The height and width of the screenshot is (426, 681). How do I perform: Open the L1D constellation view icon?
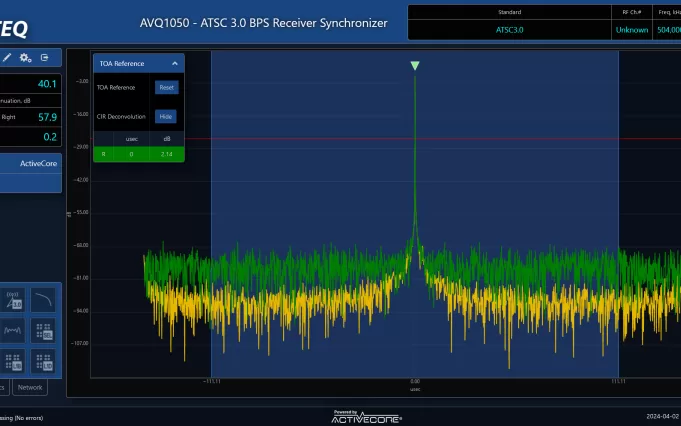click(43, 361)
